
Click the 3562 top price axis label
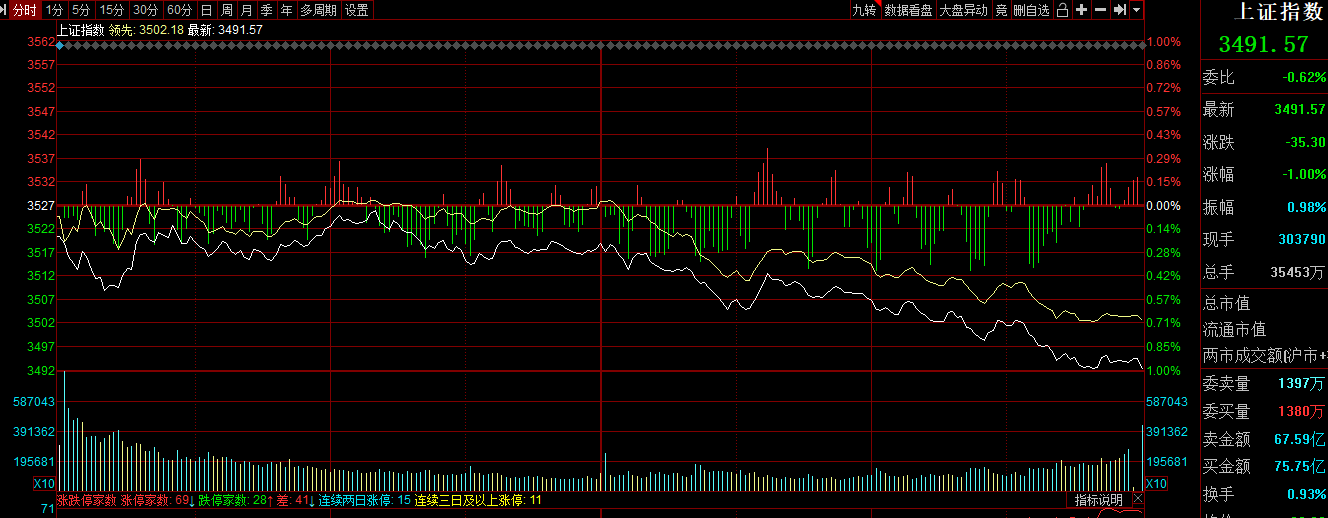(41, 42)
